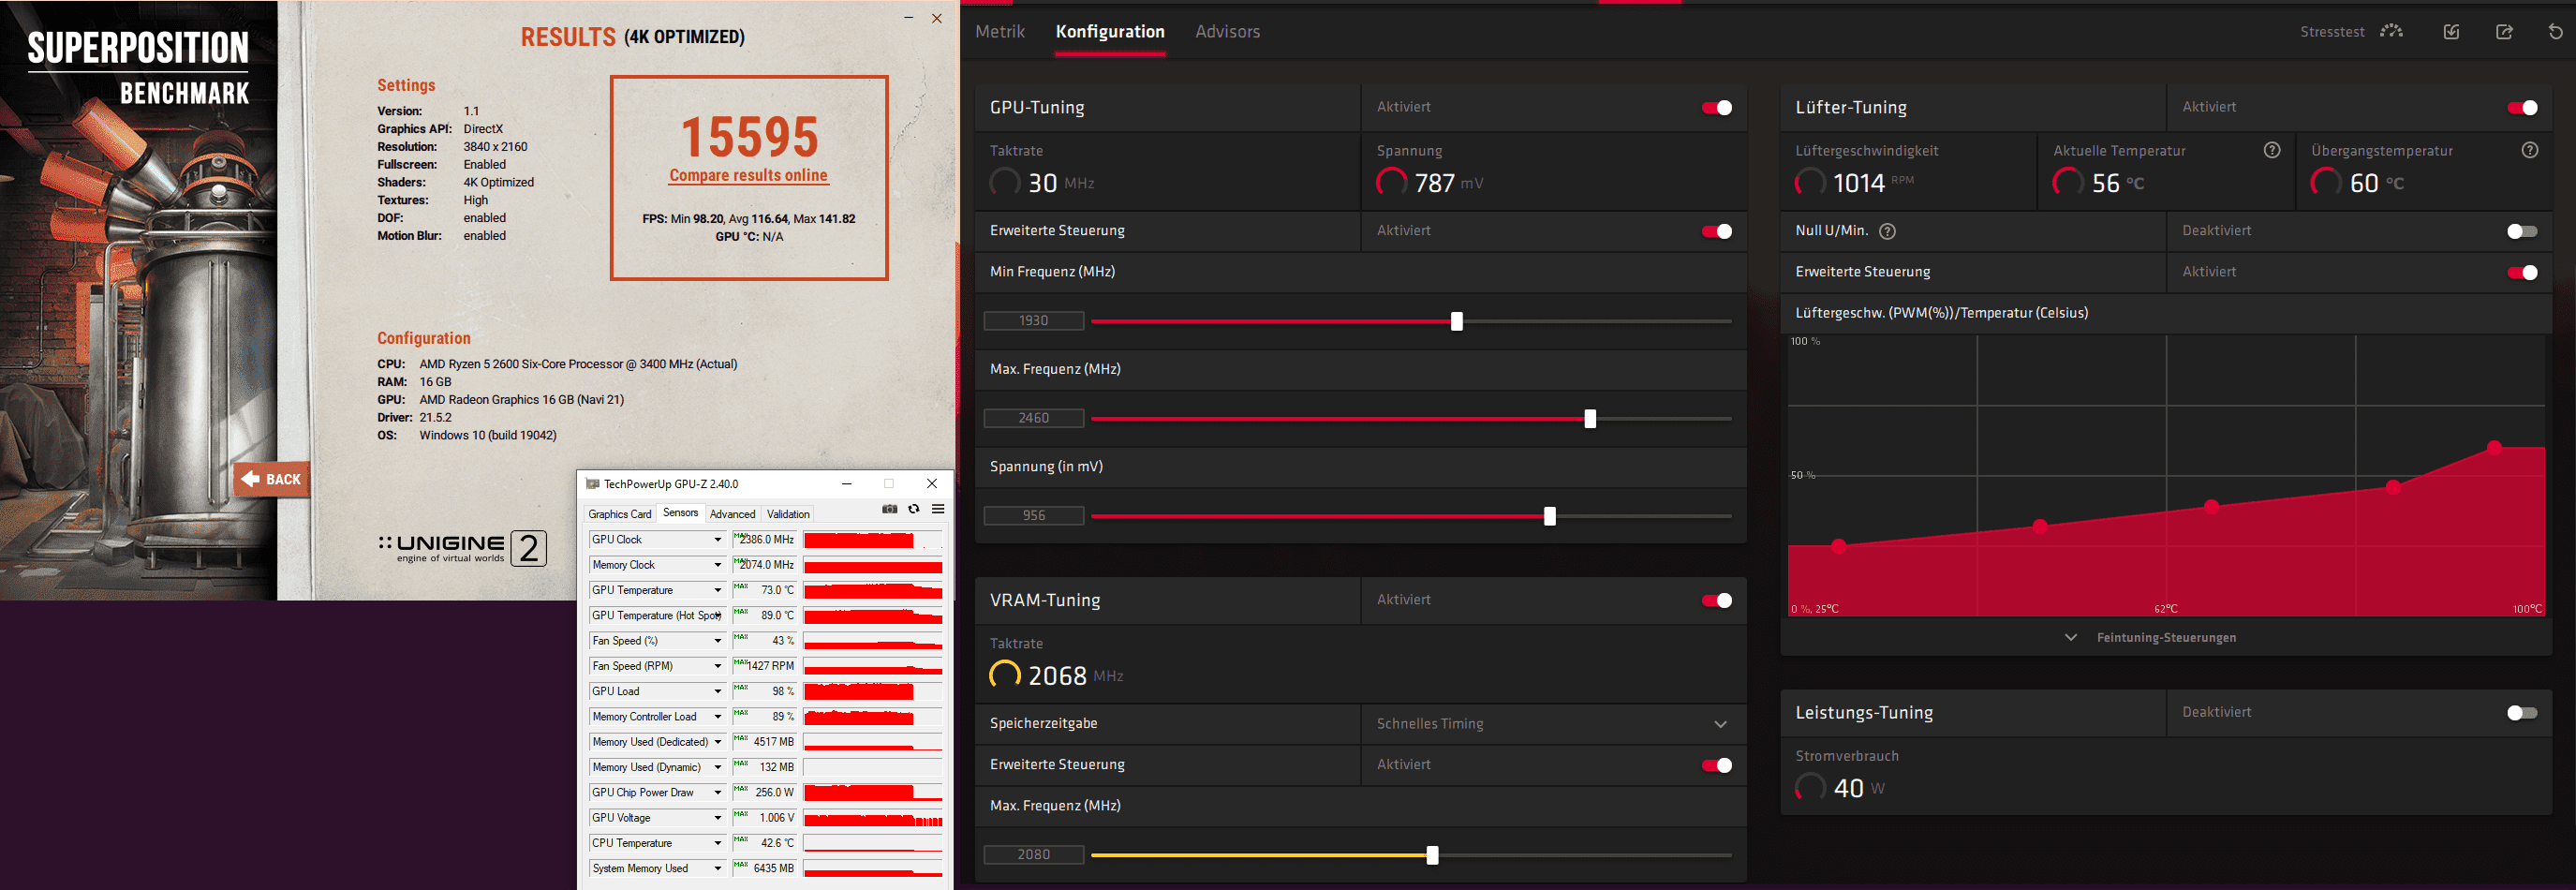Open the Fan Speed (%) sensor dropdown
2576x890 pixels.
[x=717, y=641]
